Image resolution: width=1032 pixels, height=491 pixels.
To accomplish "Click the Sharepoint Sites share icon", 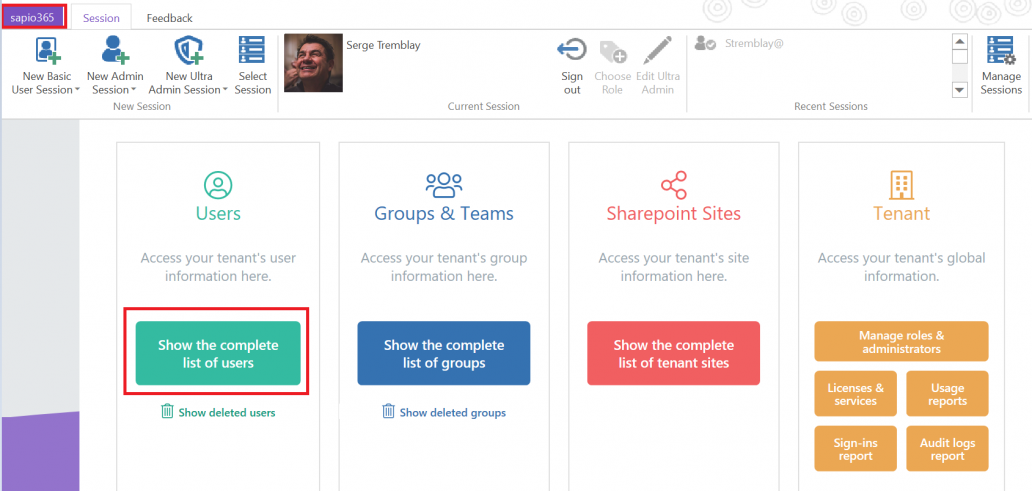I will click(x=673, y=185).
